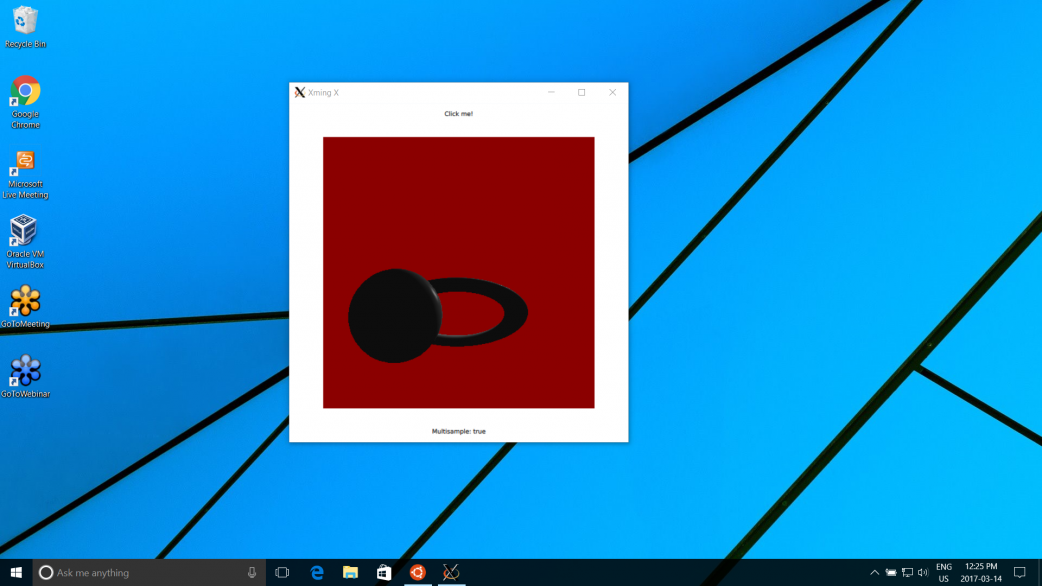Open the ENG US language selector
The width and height of the screenshot is (1042, 586).
pos(943,572)
